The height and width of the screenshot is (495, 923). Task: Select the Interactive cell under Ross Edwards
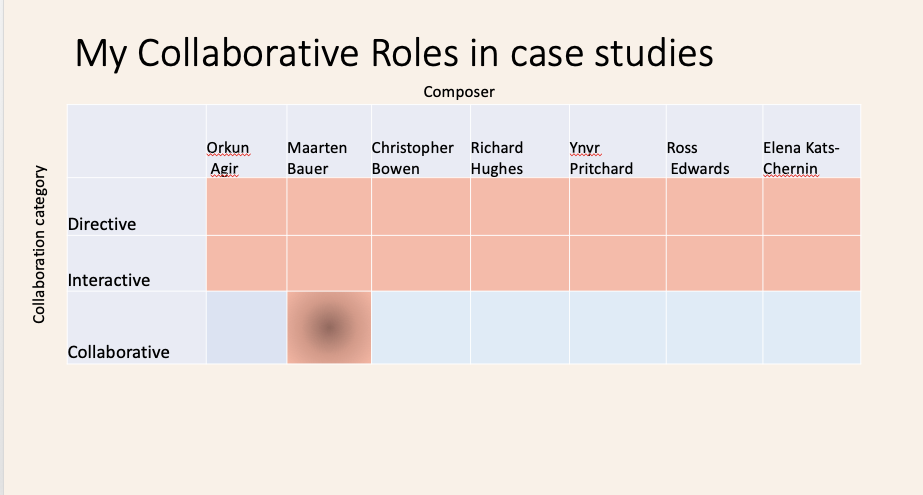(x=714, y=263)
